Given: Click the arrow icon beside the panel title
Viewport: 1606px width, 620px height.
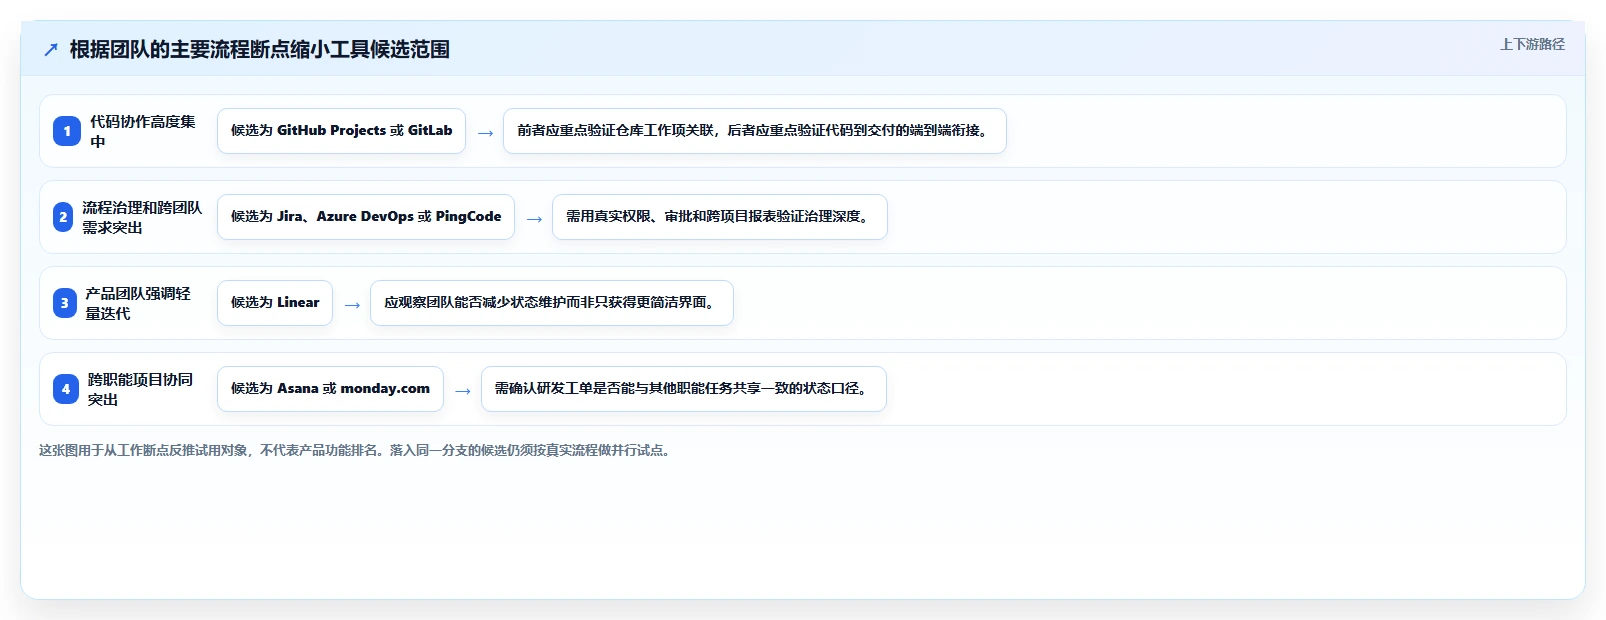Looking at the screenshot, I should click(51, 50).
